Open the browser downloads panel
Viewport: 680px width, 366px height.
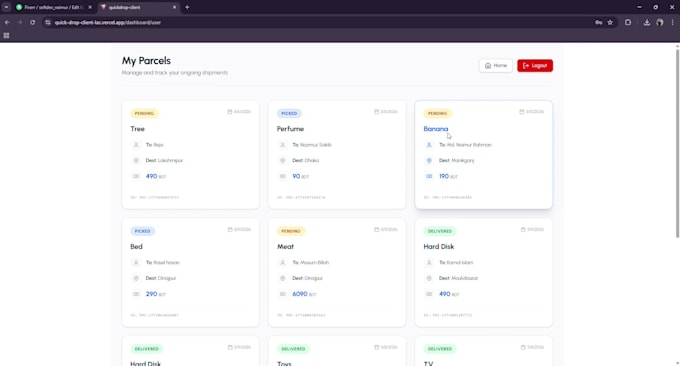647,23
